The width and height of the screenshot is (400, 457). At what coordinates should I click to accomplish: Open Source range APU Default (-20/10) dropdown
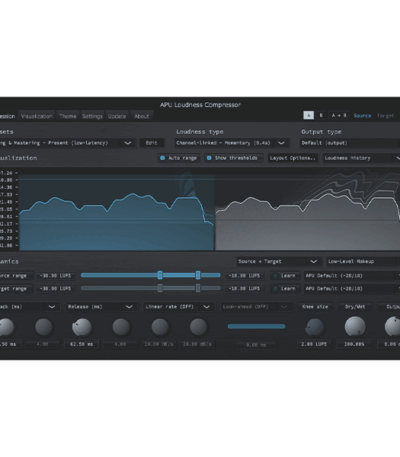352,276
